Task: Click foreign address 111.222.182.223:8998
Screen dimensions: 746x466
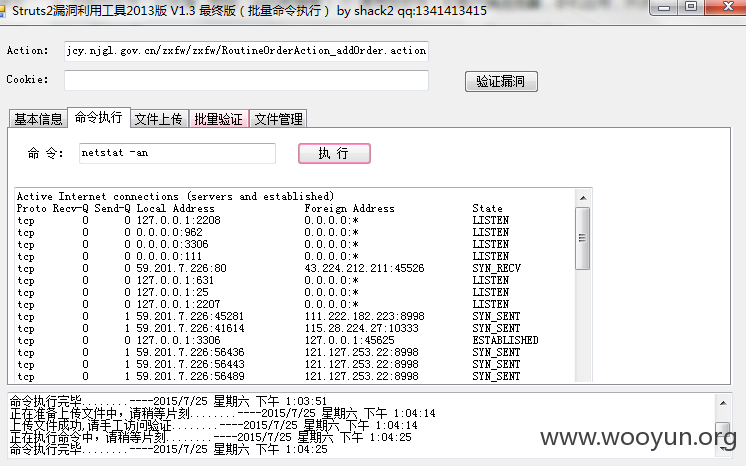Action: point(364,316)
